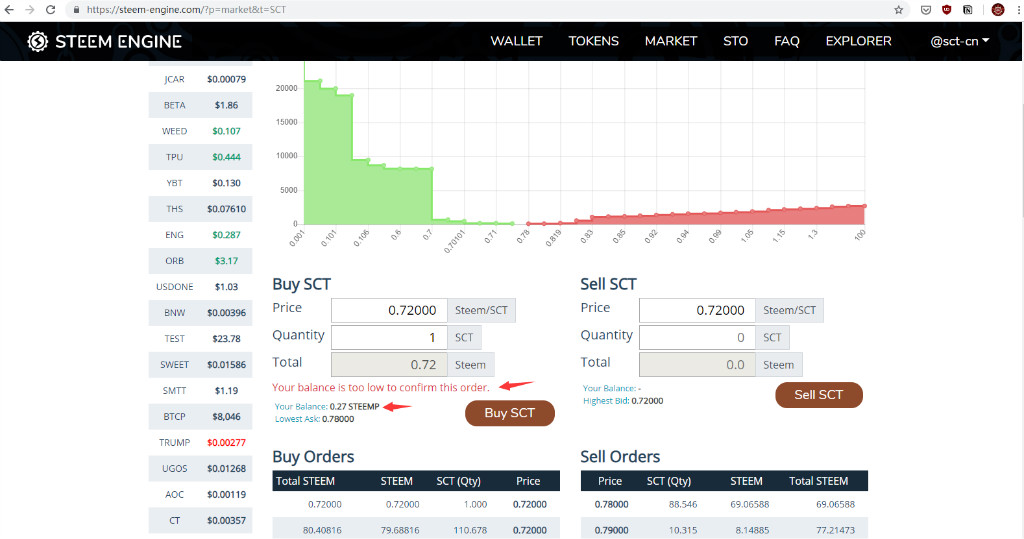Go forward in browser history
The image size is (1024, 539).
[29, 10]
